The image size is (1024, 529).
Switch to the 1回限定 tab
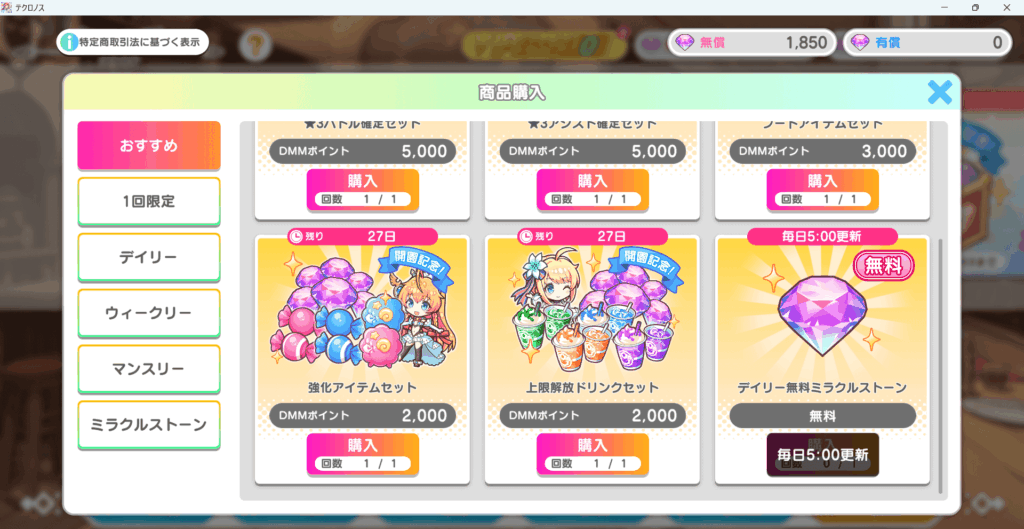coord(149,201)
